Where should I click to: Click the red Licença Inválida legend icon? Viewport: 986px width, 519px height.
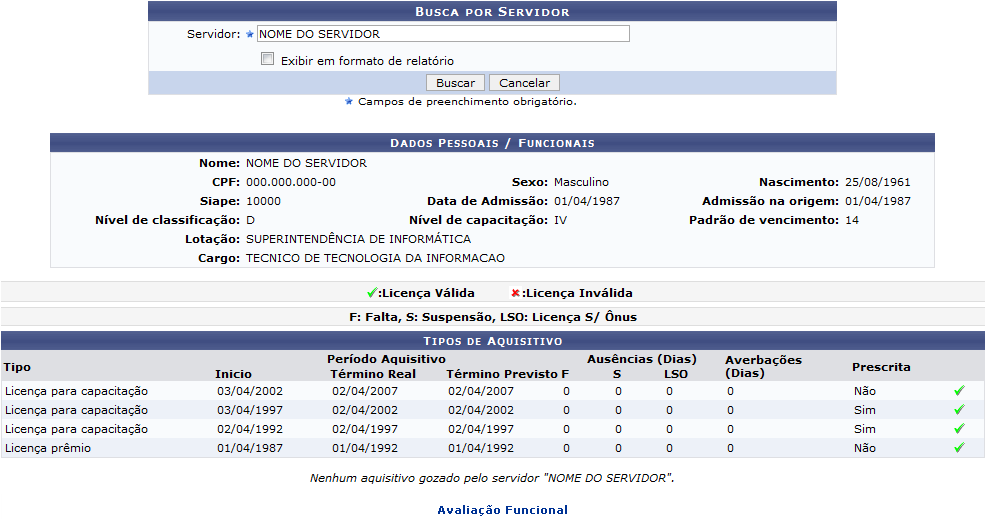coord(516,293)
